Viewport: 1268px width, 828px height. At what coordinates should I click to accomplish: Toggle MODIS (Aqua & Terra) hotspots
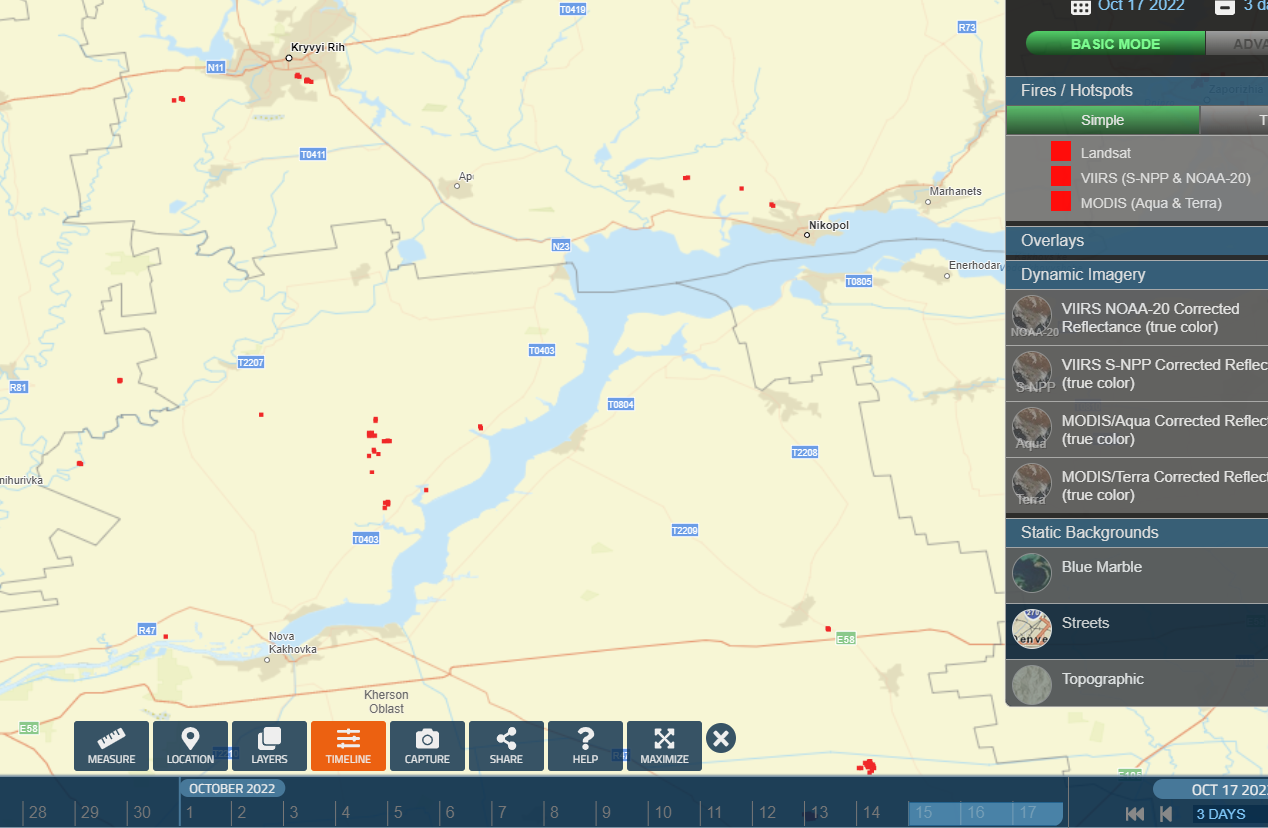pos(1061,203)
